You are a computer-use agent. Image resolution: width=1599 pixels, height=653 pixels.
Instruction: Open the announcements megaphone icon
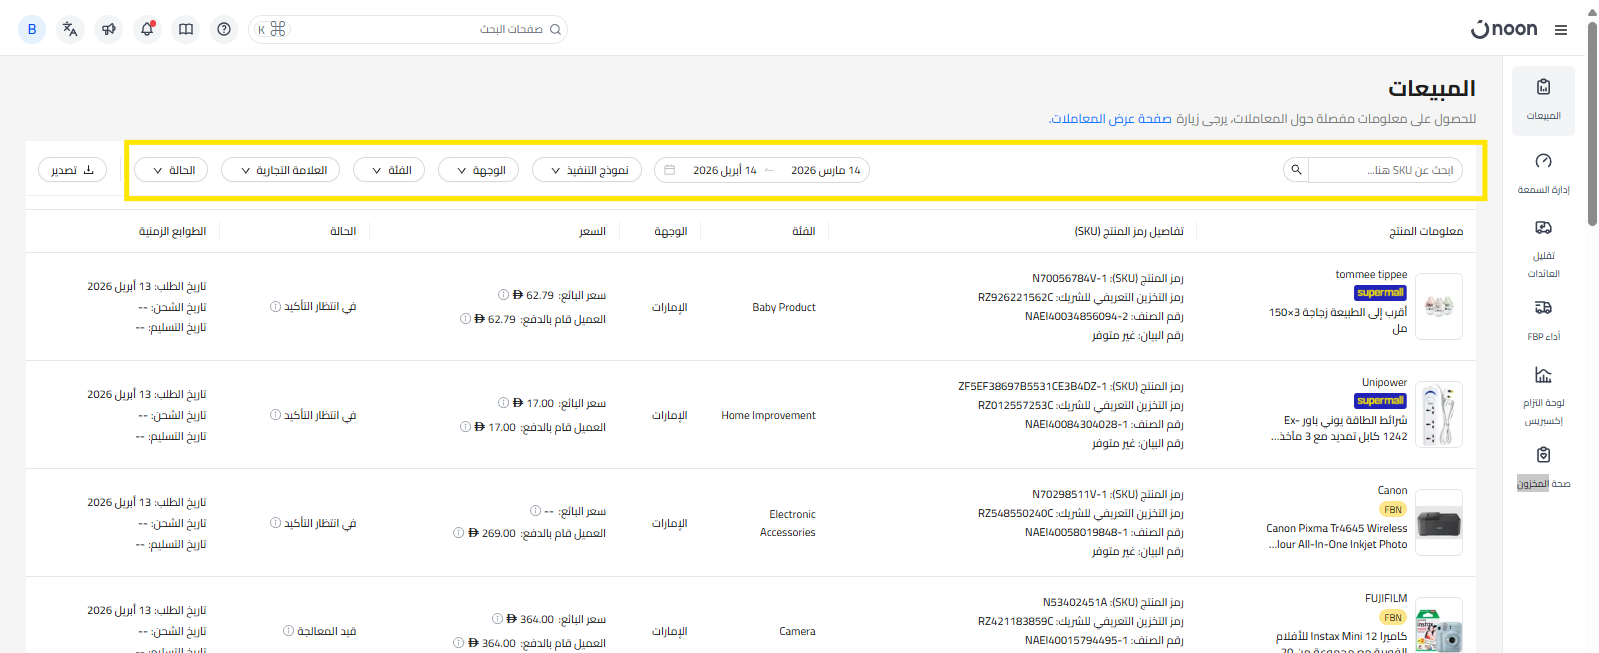tap(109, 29)
